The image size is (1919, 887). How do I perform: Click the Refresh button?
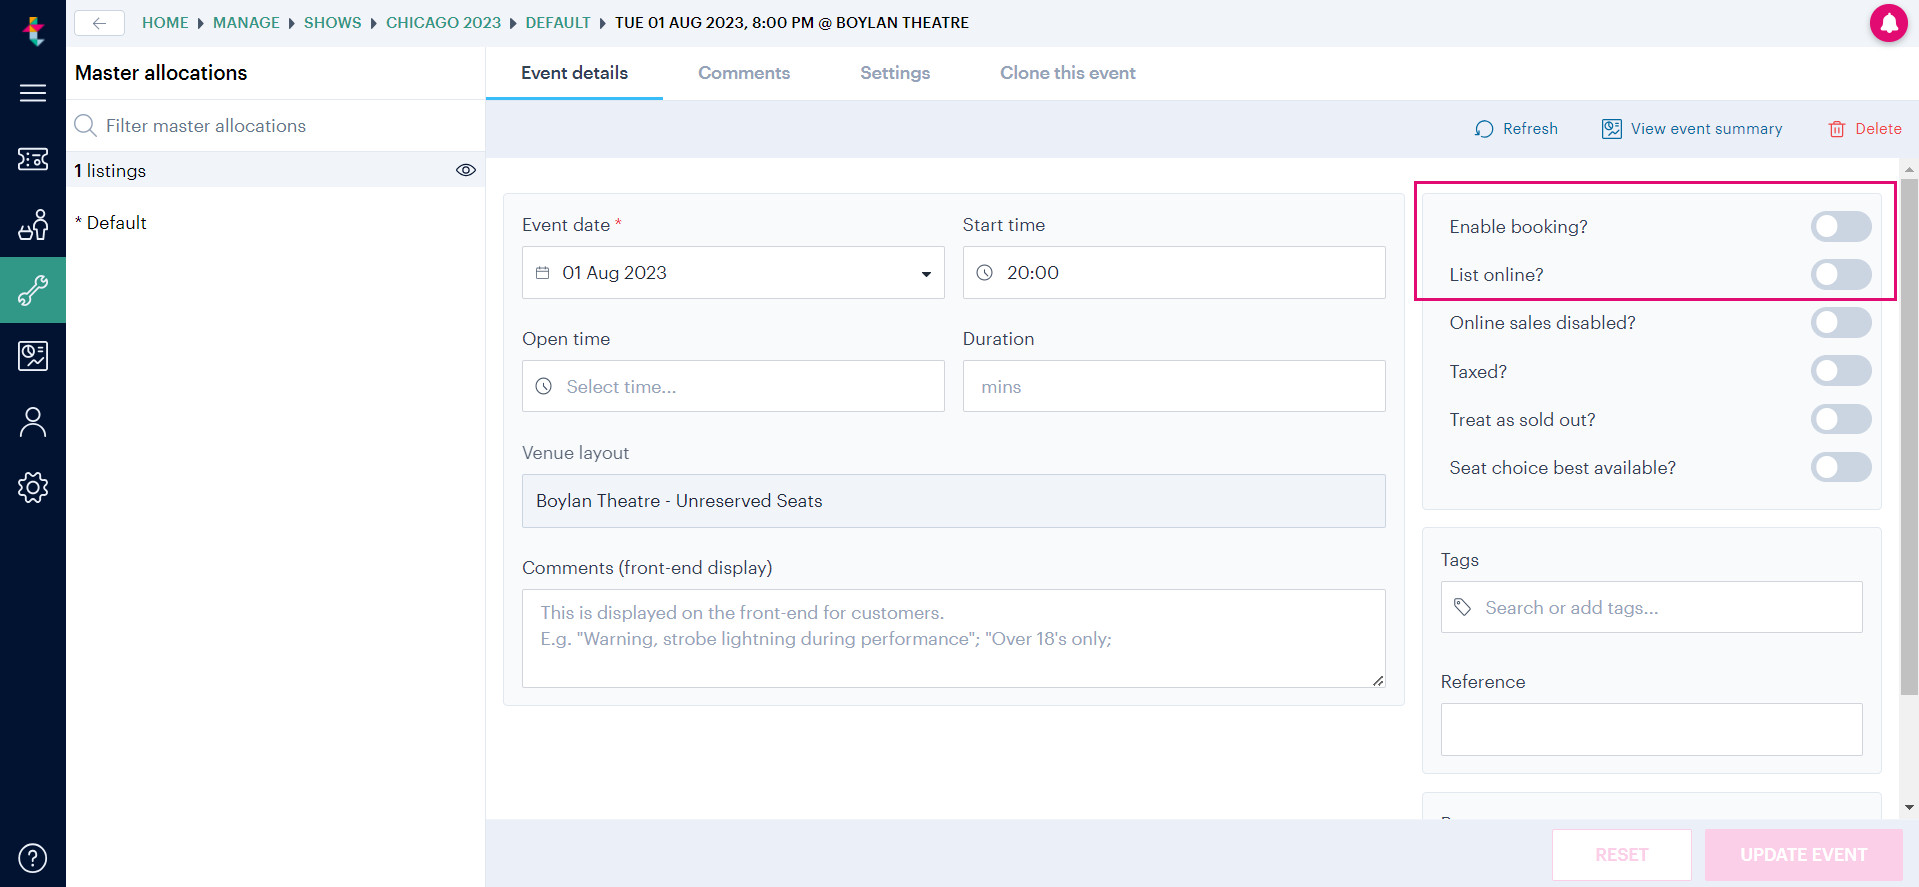(x=1516, y=129)
